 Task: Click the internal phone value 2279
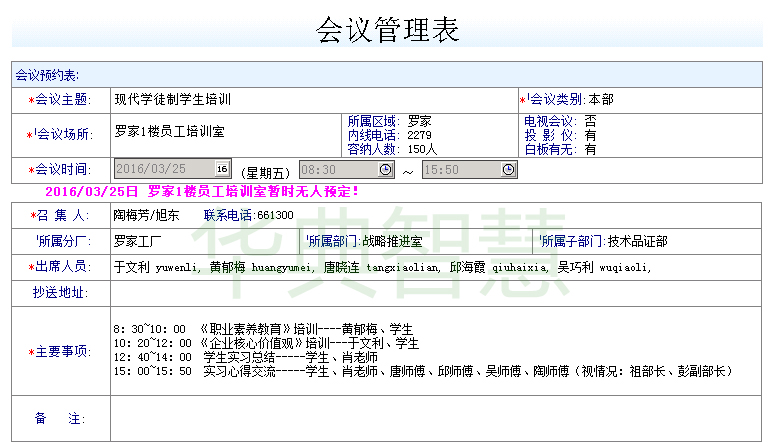(x=419, y=135)
